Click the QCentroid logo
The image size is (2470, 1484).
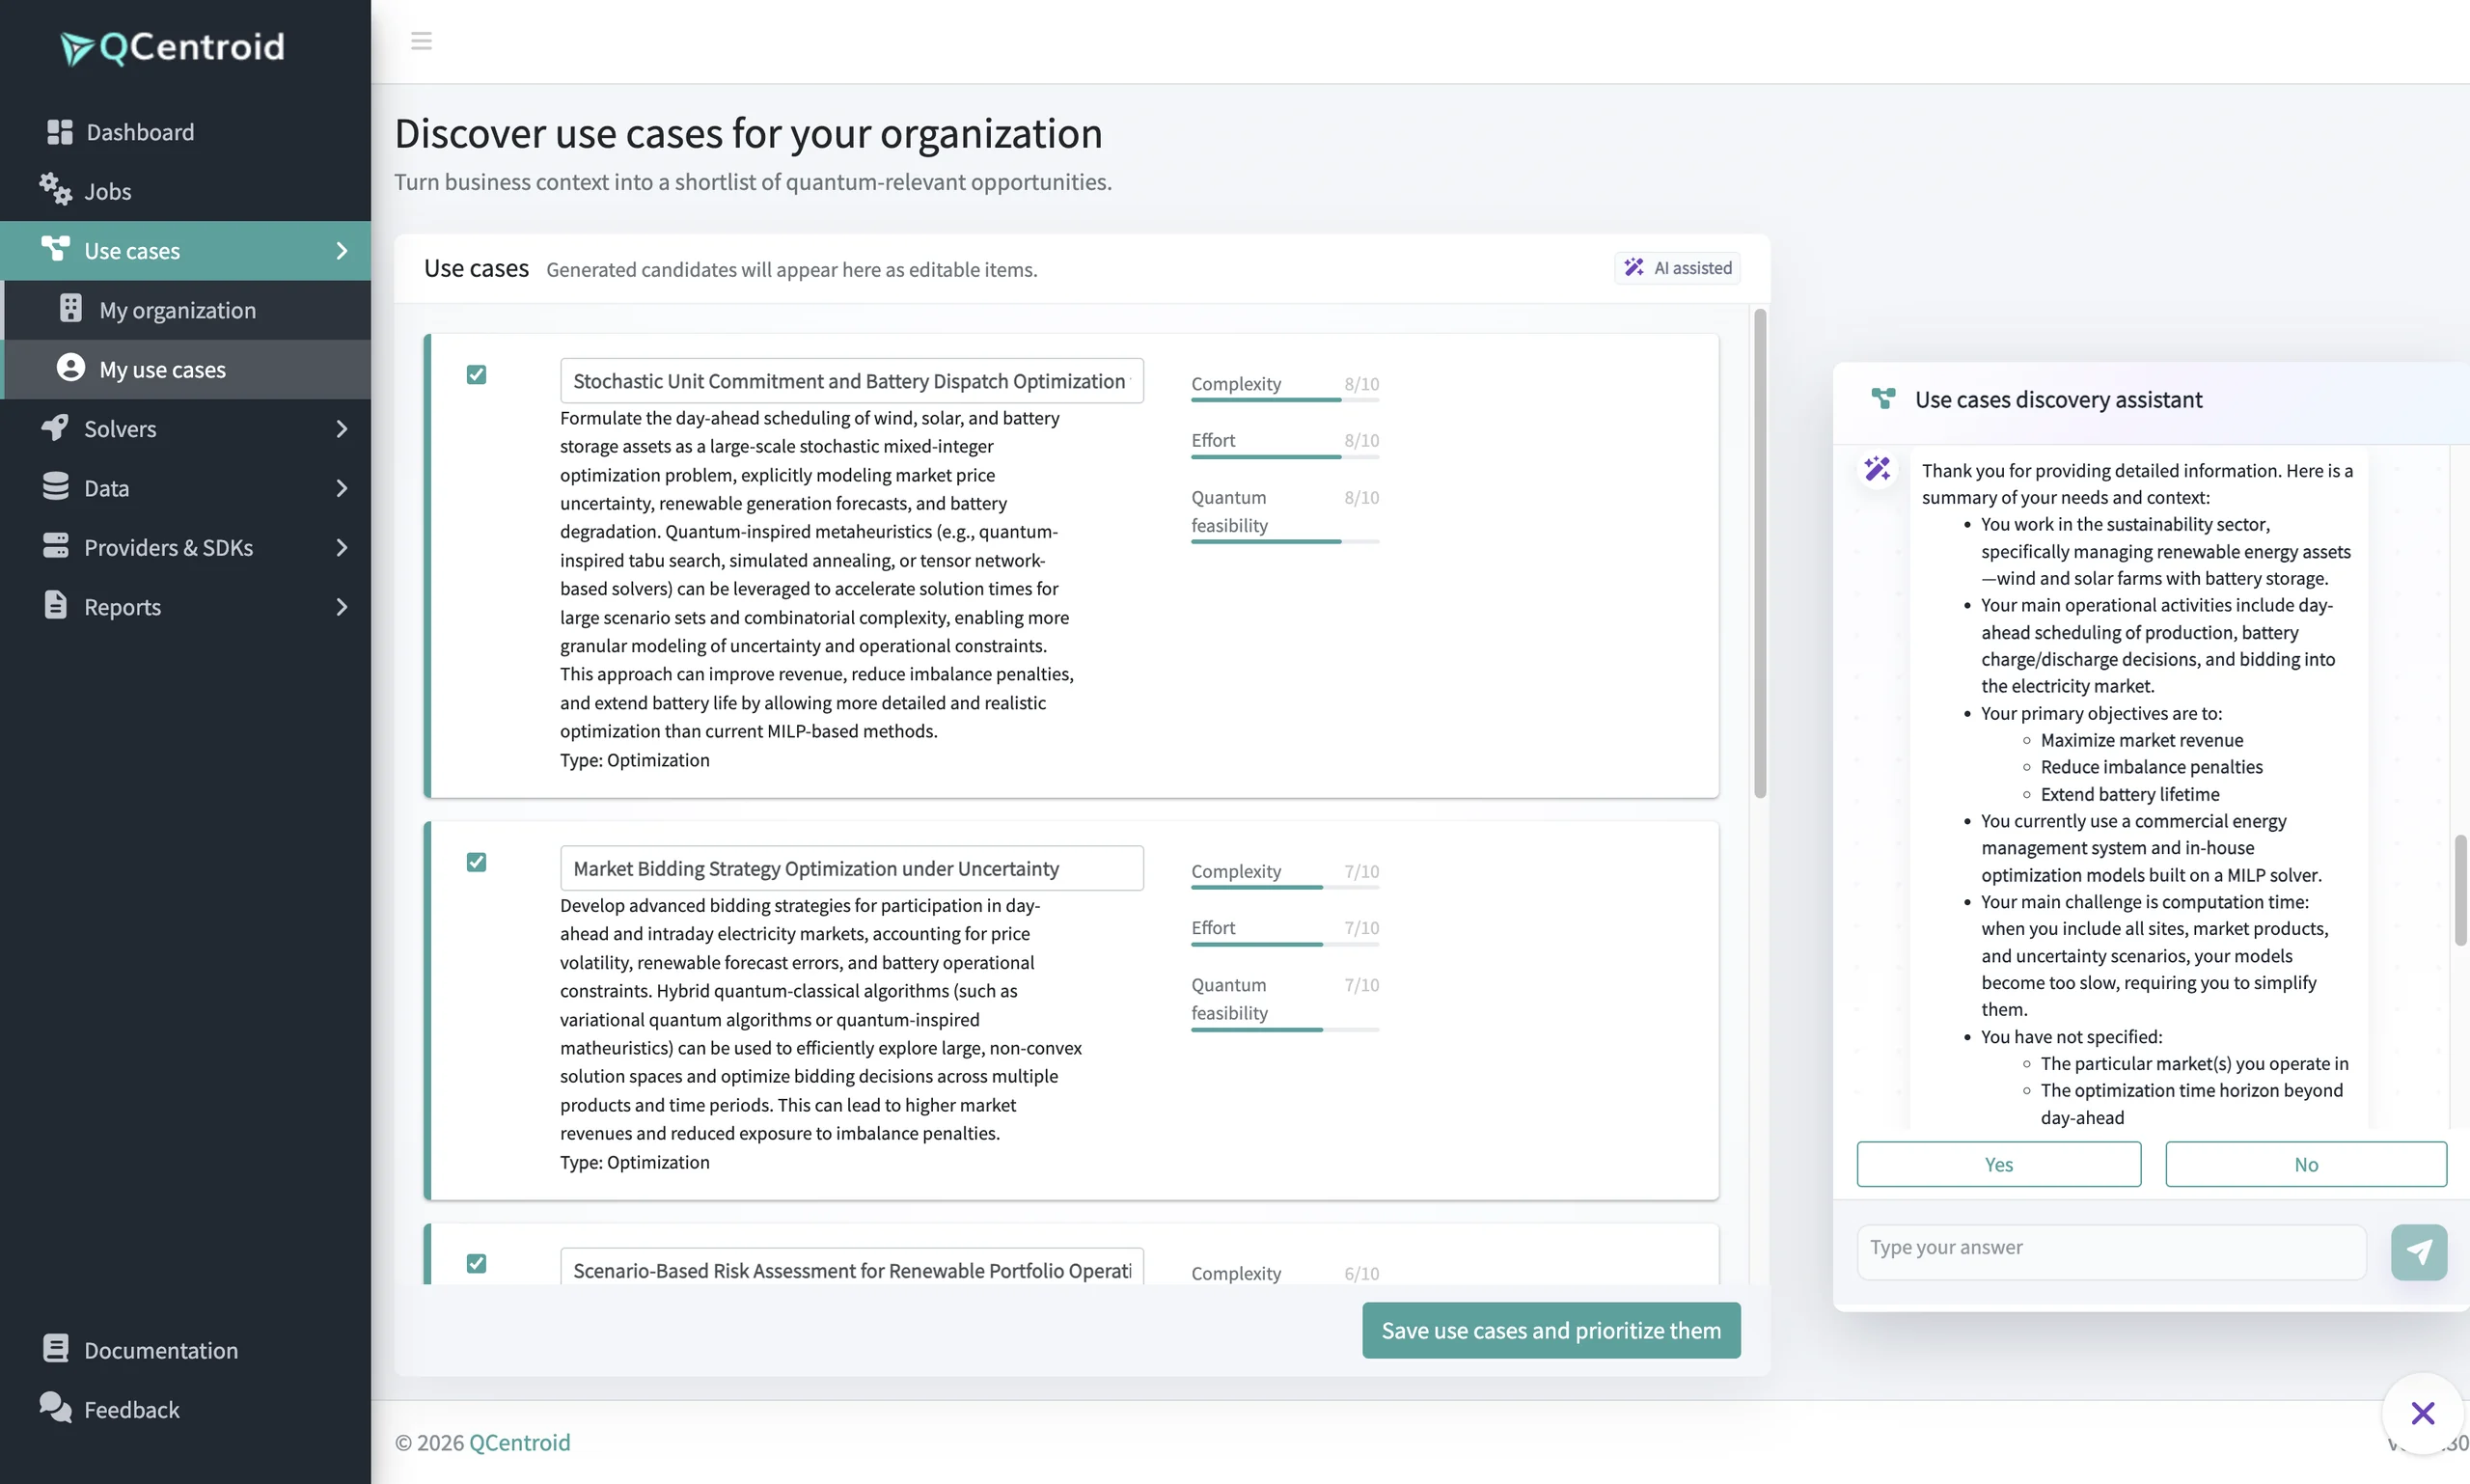(x=172, y=47)
